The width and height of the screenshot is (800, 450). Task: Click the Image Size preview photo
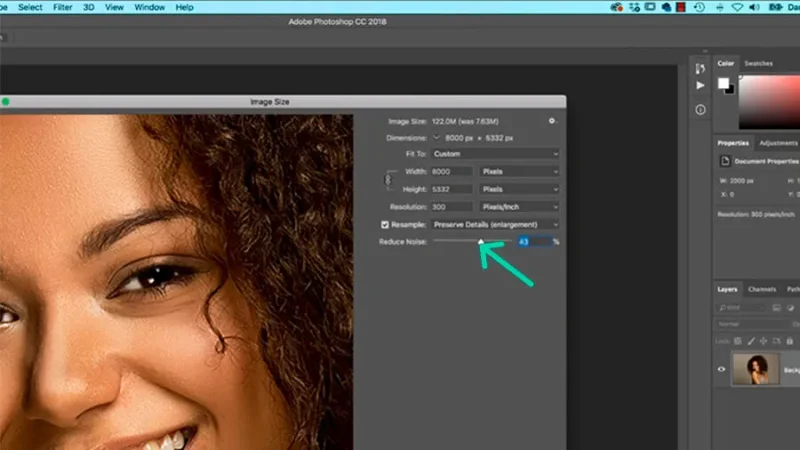point(177,282)
